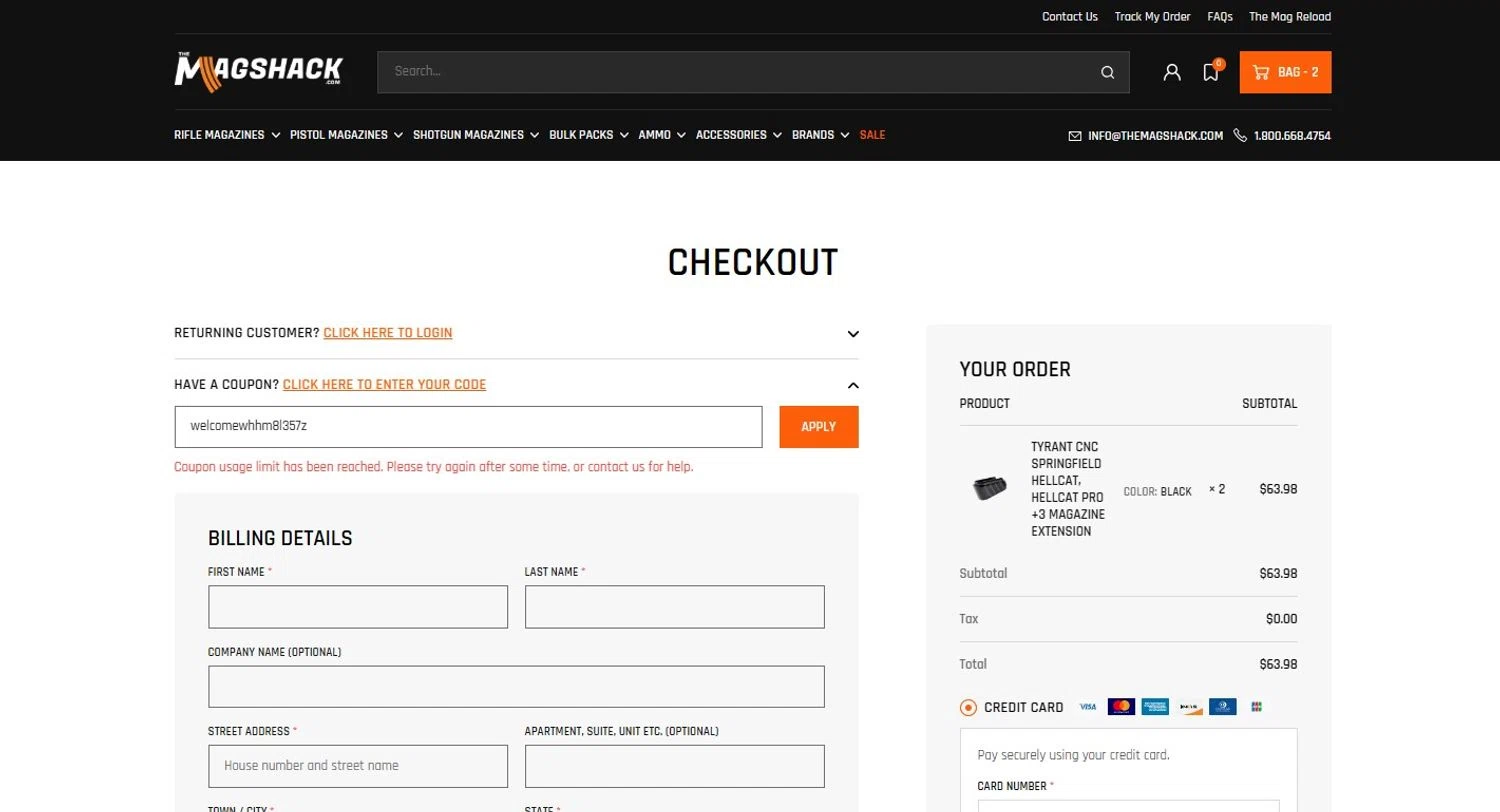This screenshot has height=812, width=1500.
Task: Select the Credit Card payment option
Action: [x=968, y=708]
